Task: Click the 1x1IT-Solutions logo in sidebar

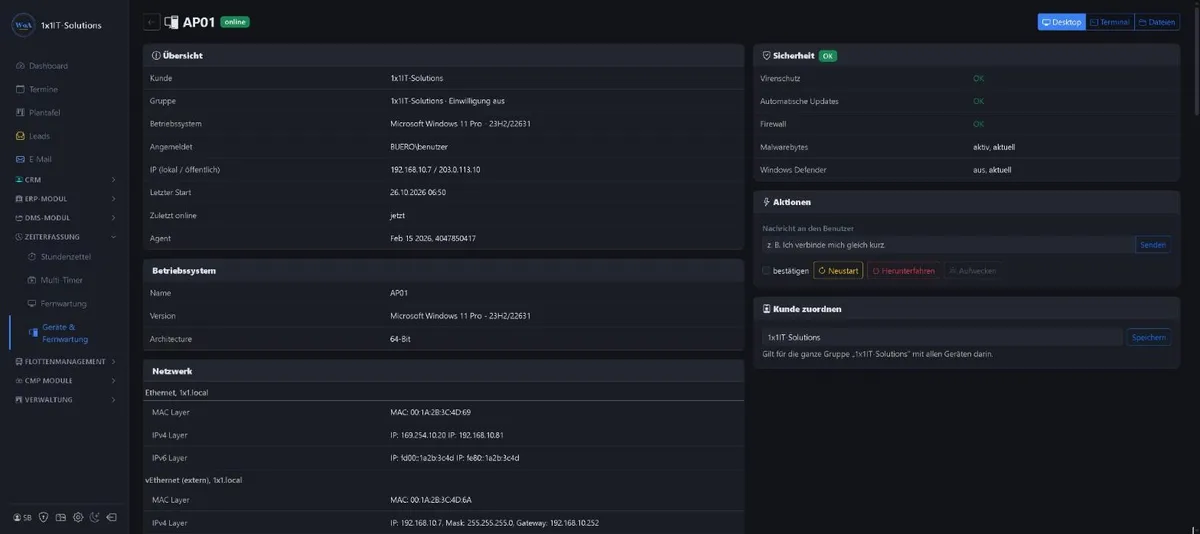Action: click(23, 25)
